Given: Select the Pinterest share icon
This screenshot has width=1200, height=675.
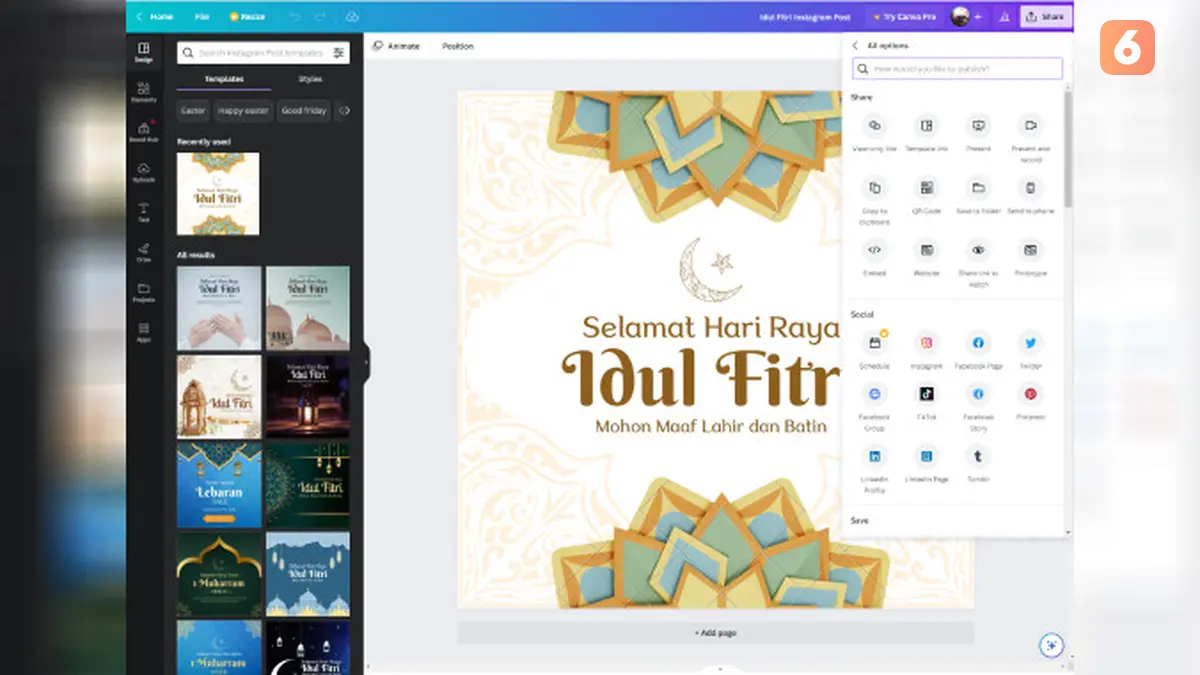Looking at the screenshot, I should click(1030, 394).
